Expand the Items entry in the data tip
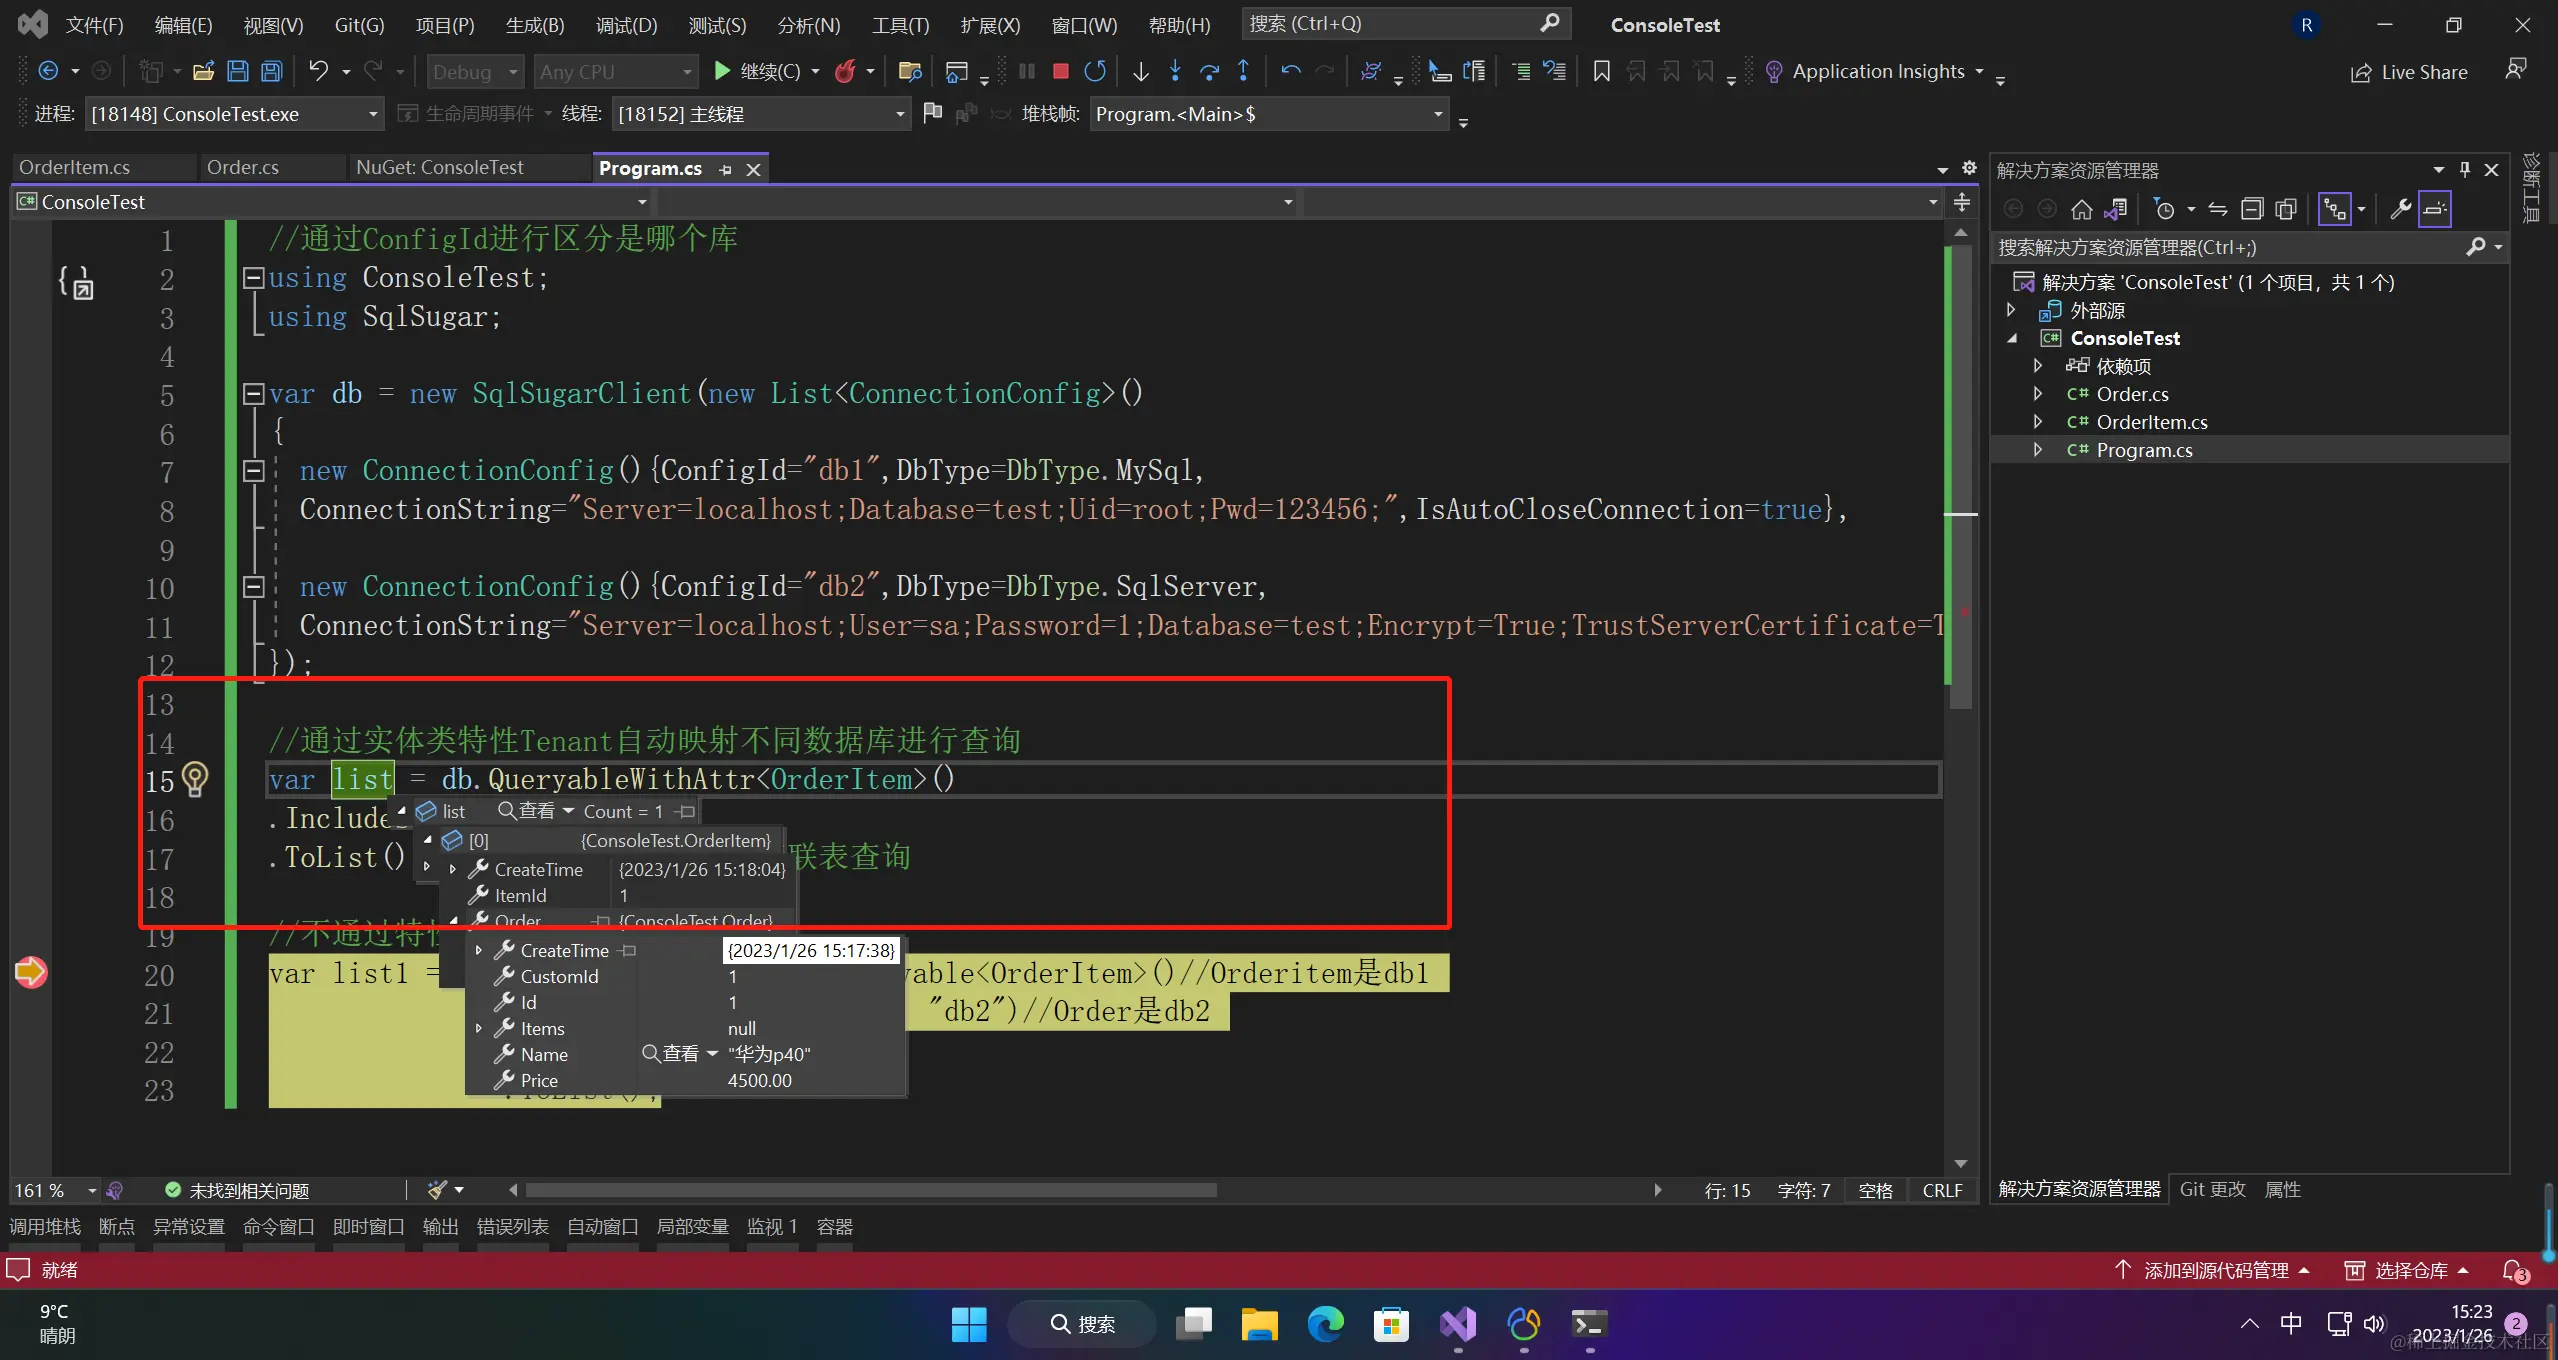 pos(479,1028)
